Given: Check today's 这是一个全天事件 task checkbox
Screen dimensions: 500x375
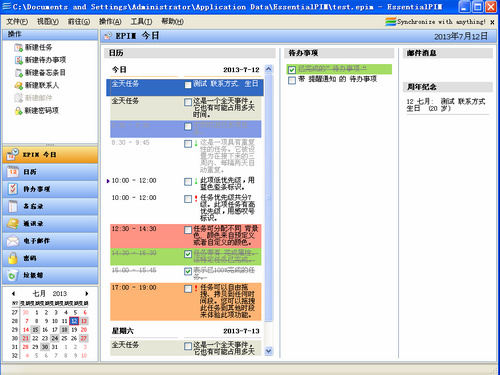Looking at the screenshot, I should (x=188, y=102).
